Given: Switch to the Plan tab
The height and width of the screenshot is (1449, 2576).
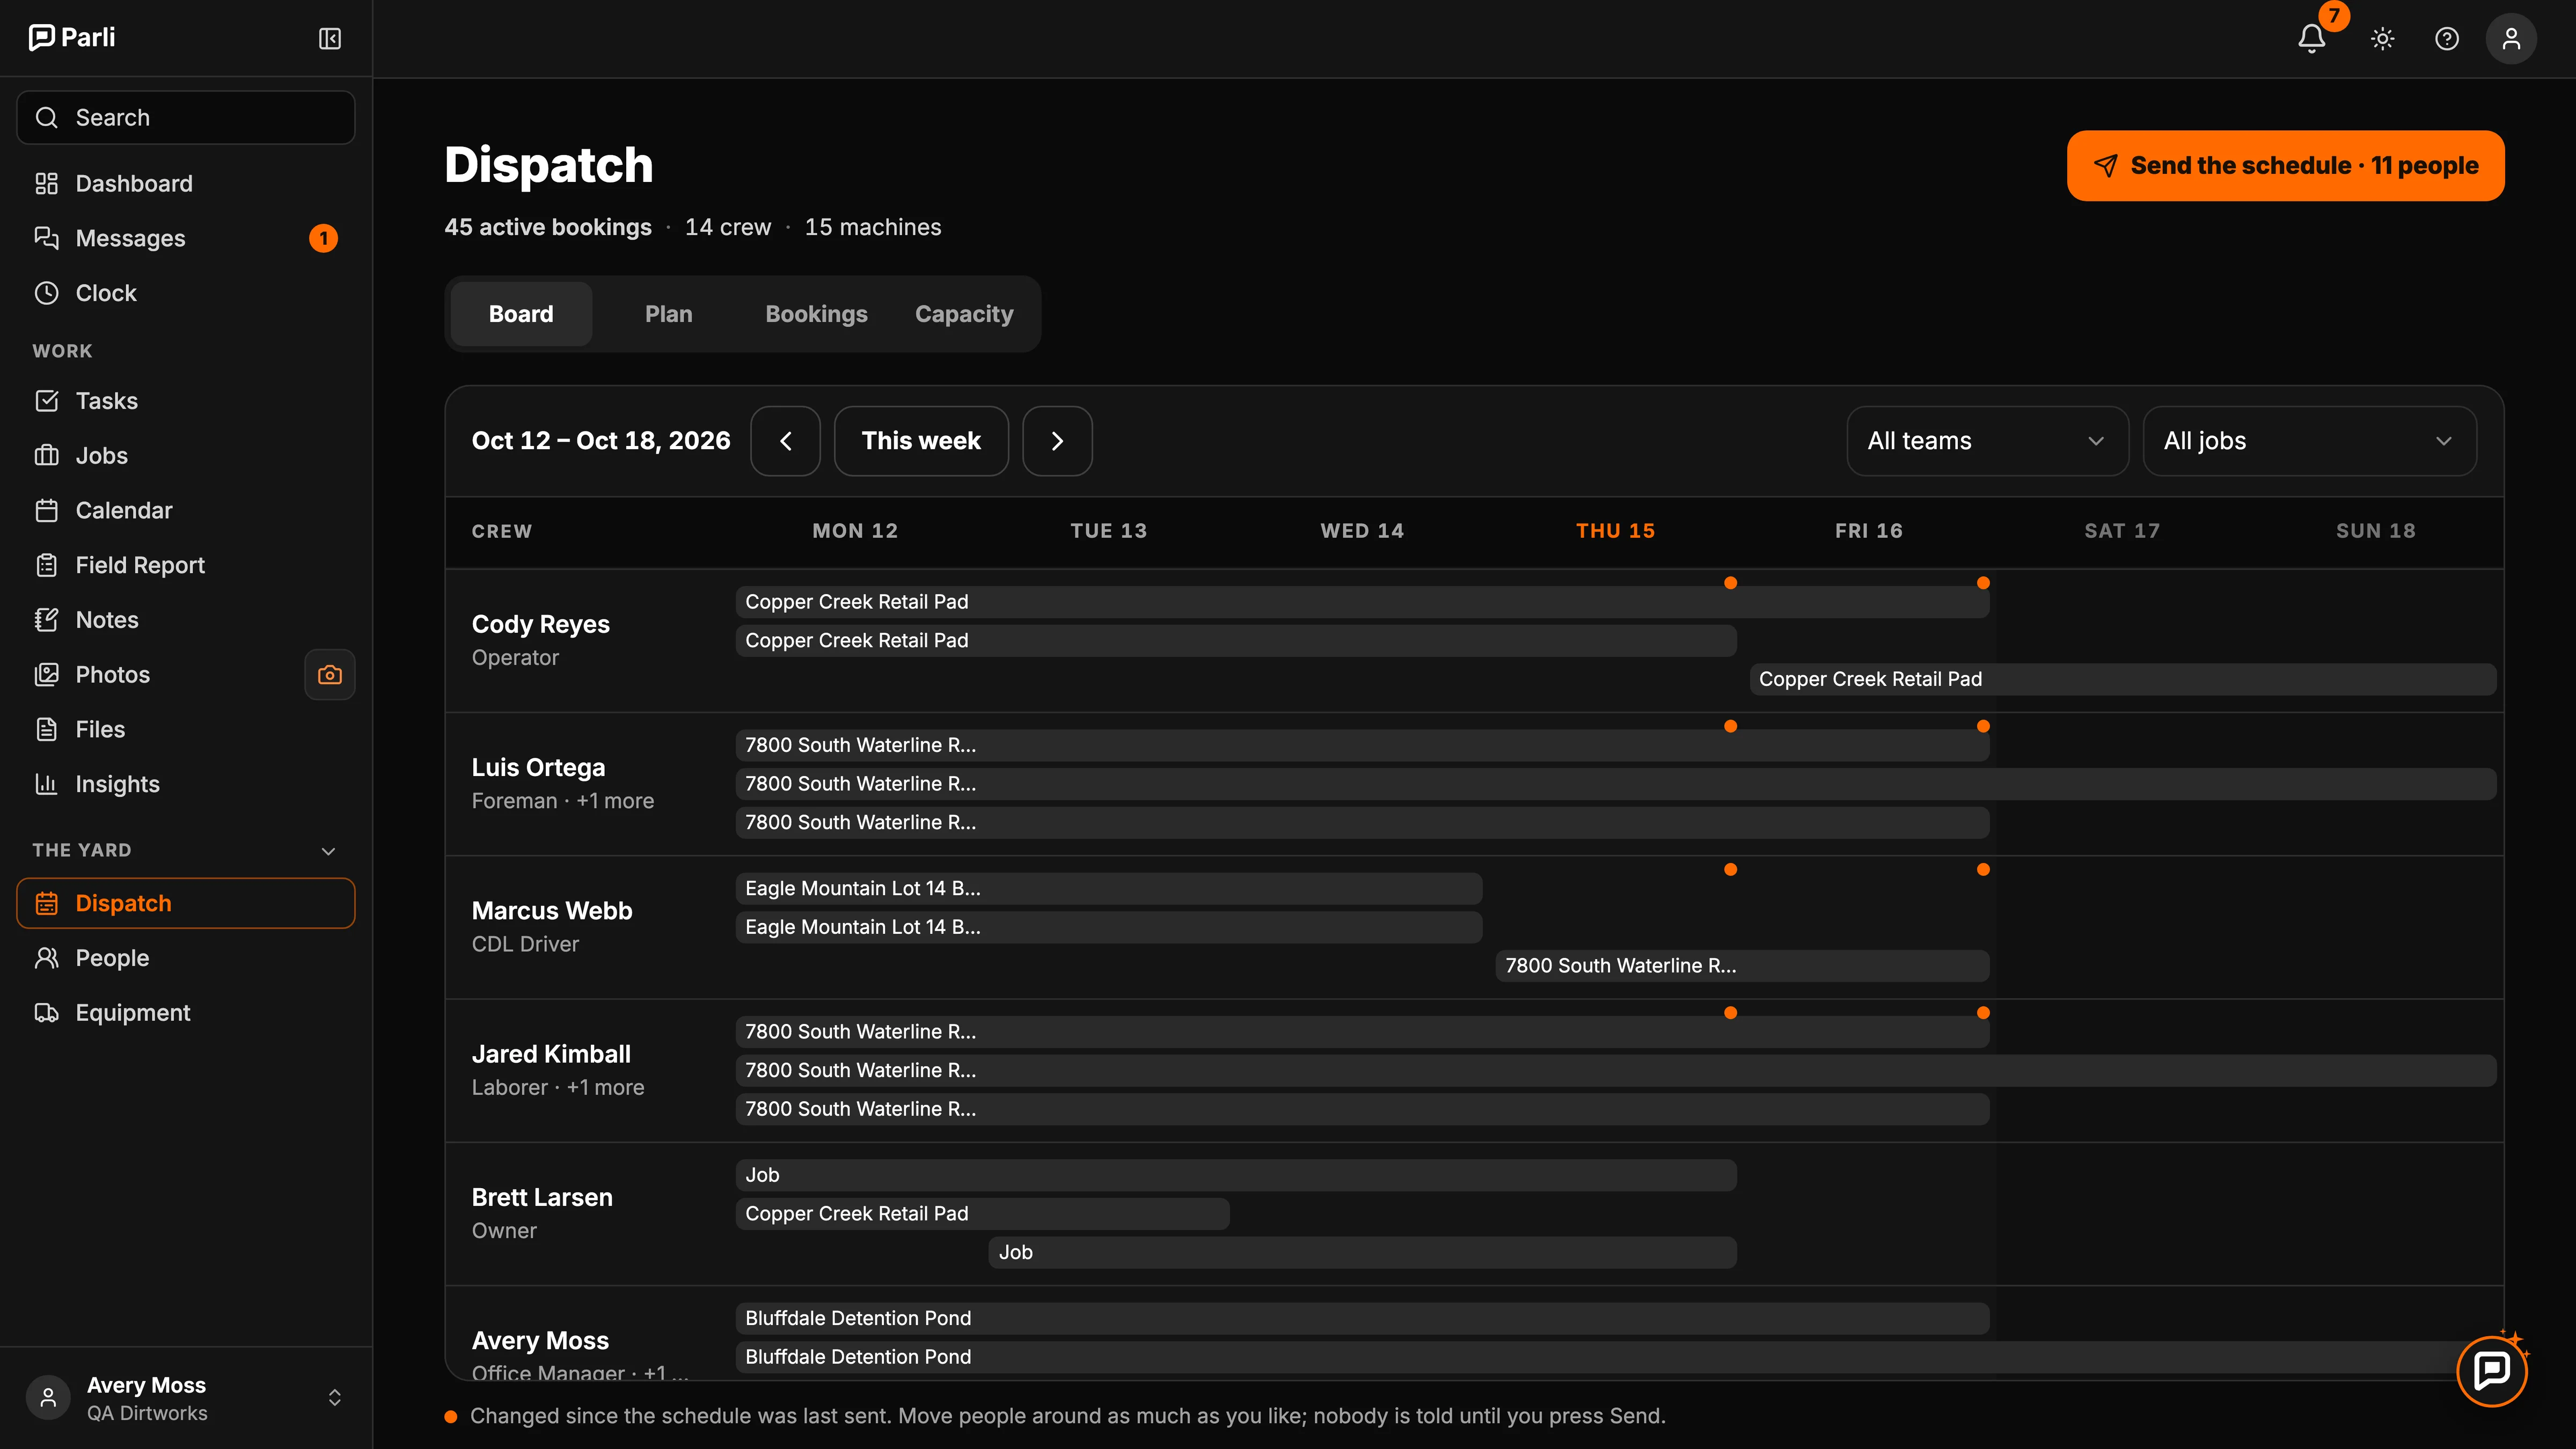Looking at the screenshot, I should click(x=669, y=314).
